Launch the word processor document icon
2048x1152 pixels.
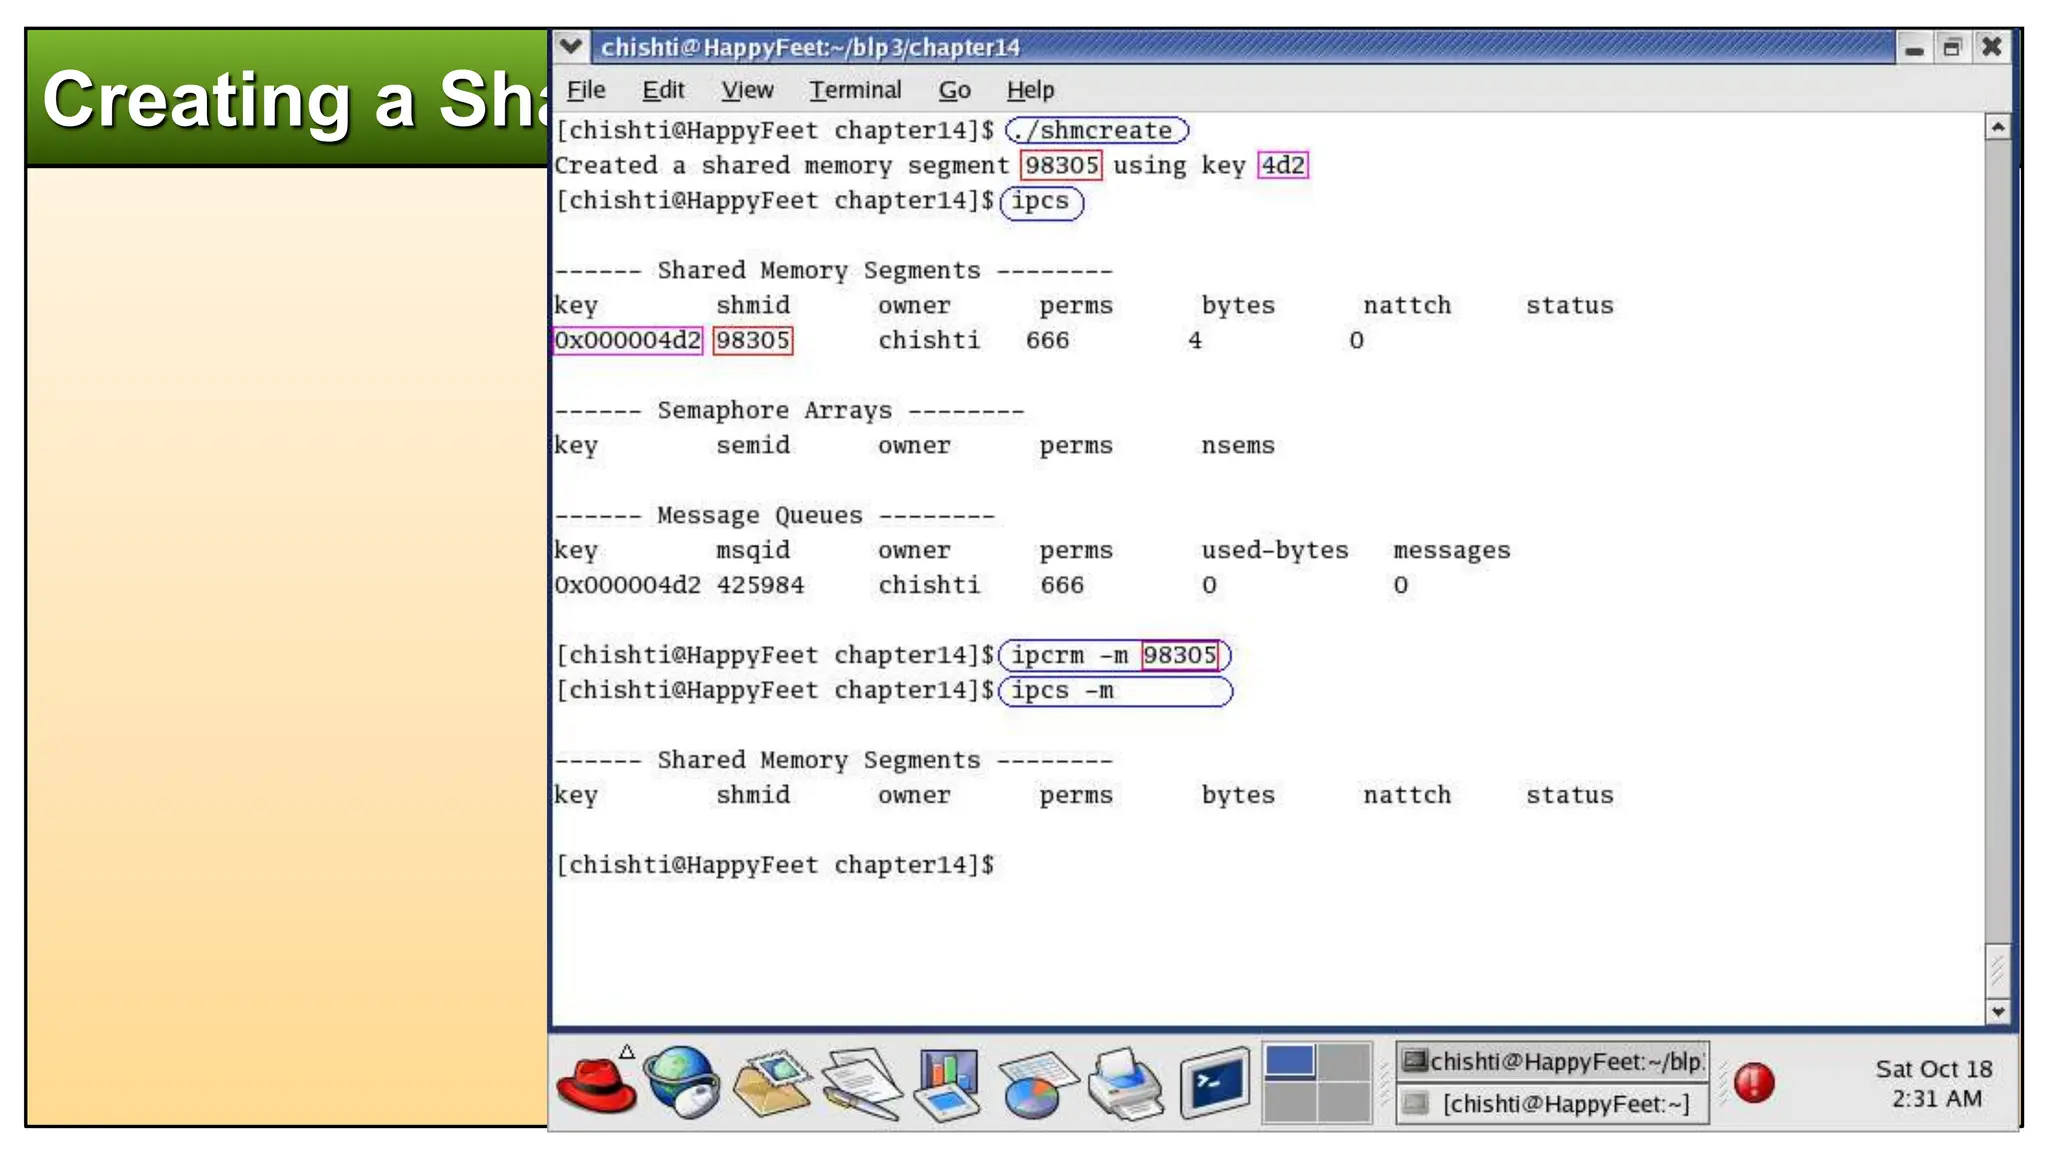(860, 1084)
